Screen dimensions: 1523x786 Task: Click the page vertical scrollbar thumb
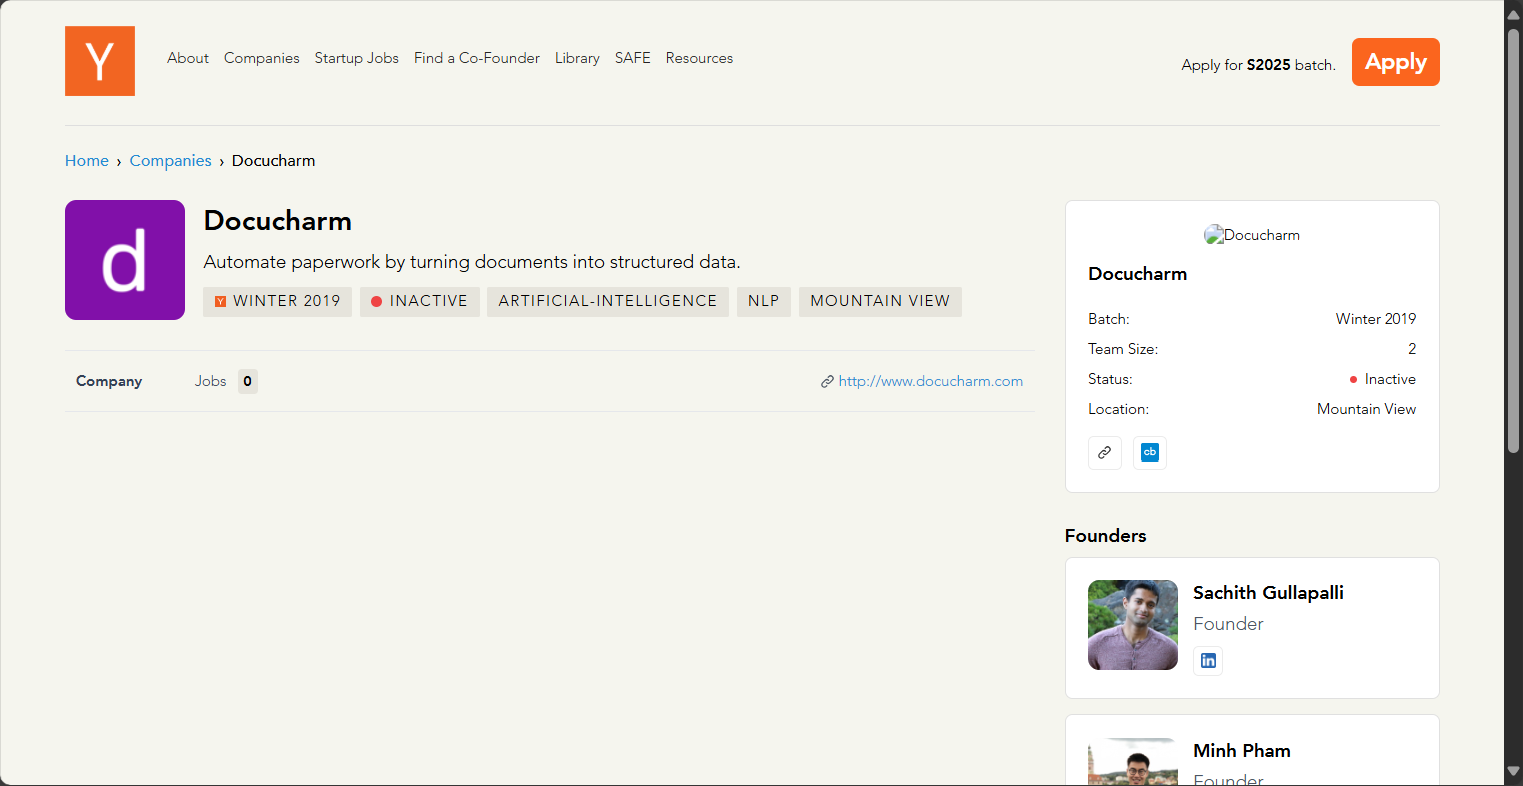pos(1514,240)
